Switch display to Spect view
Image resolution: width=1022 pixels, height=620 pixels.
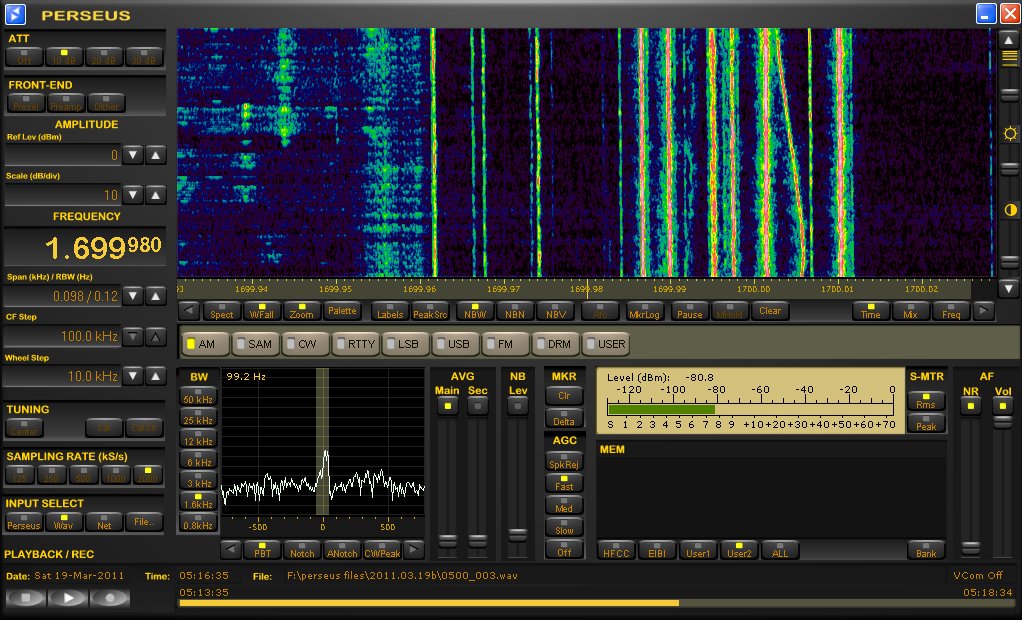[x=222, y=311]
